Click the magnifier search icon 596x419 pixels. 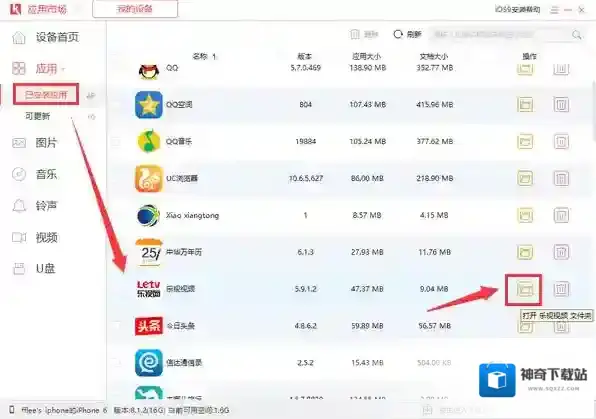(x=577, y=35)
